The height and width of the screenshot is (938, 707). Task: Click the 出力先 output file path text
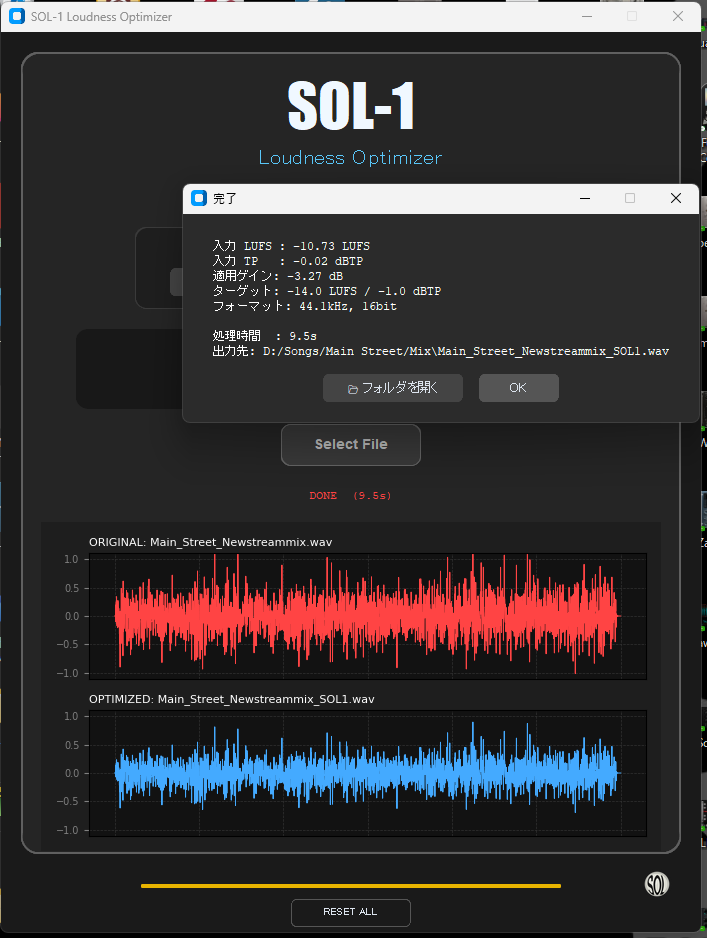pyautogui.click(x=465, y=352)
